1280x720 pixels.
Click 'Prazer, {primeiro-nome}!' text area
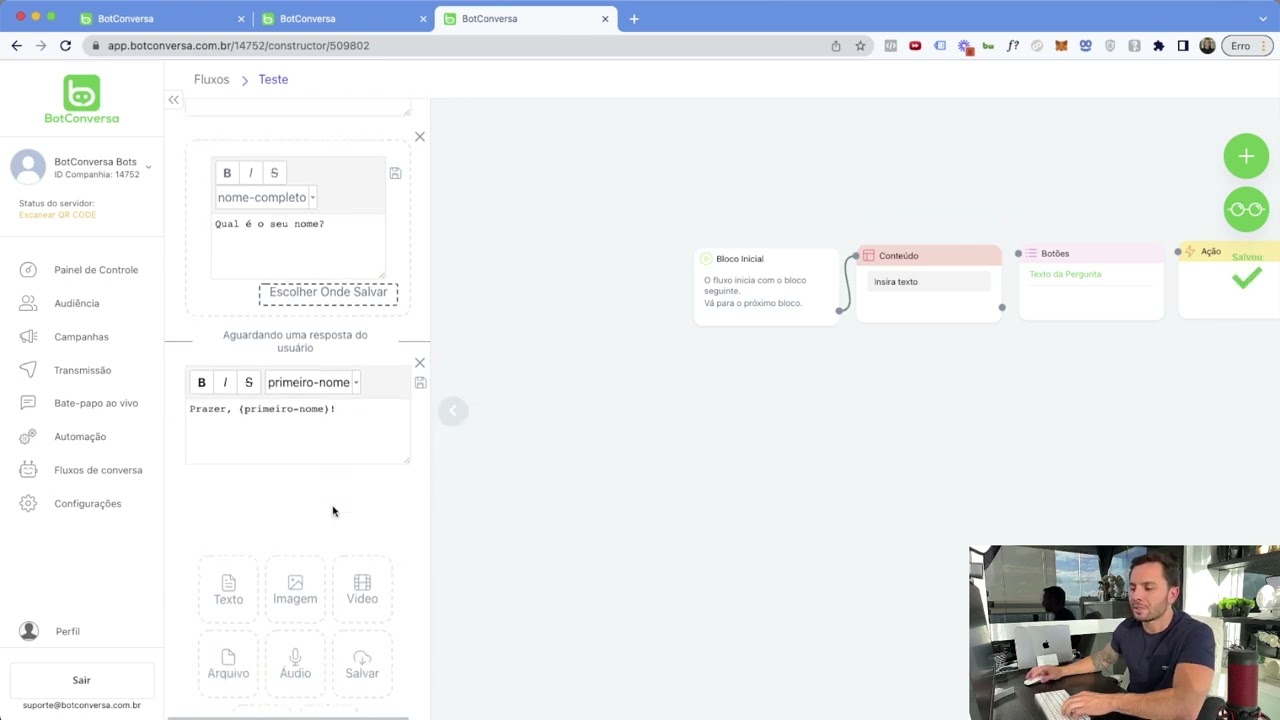[x=298, y=430]
